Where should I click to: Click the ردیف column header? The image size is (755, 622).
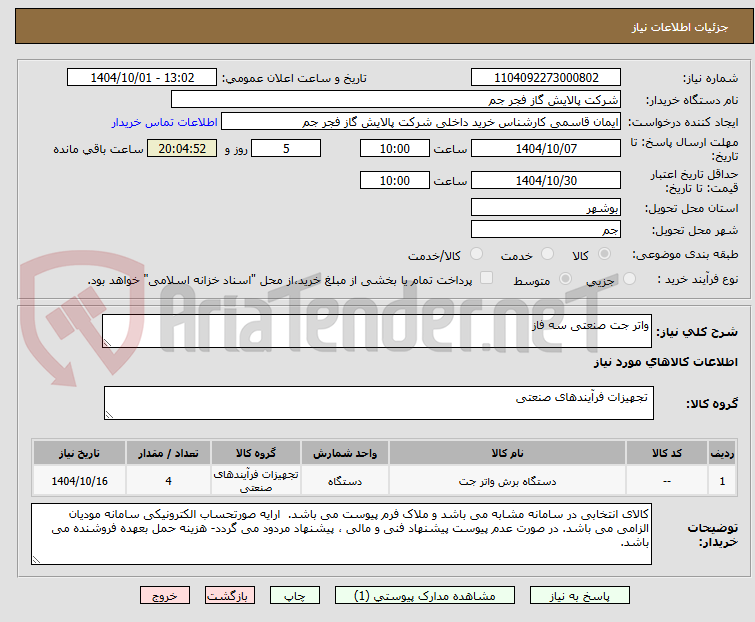click(722, 453)
